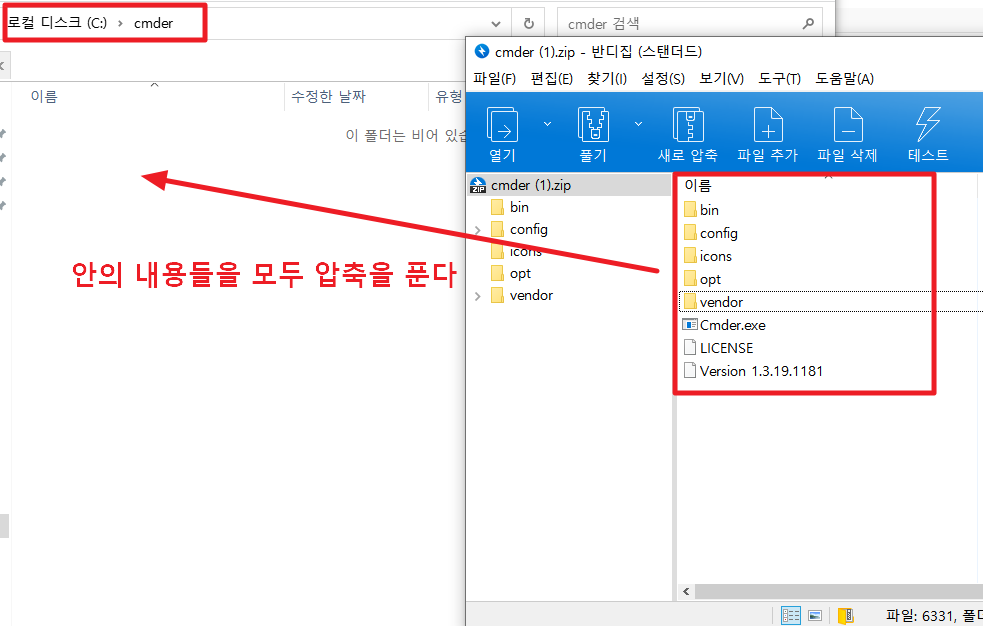The image size is (983, 626).
Task: Select the vendor folder in tree pane
Action: pyautogui.click(x=531, y=296)
